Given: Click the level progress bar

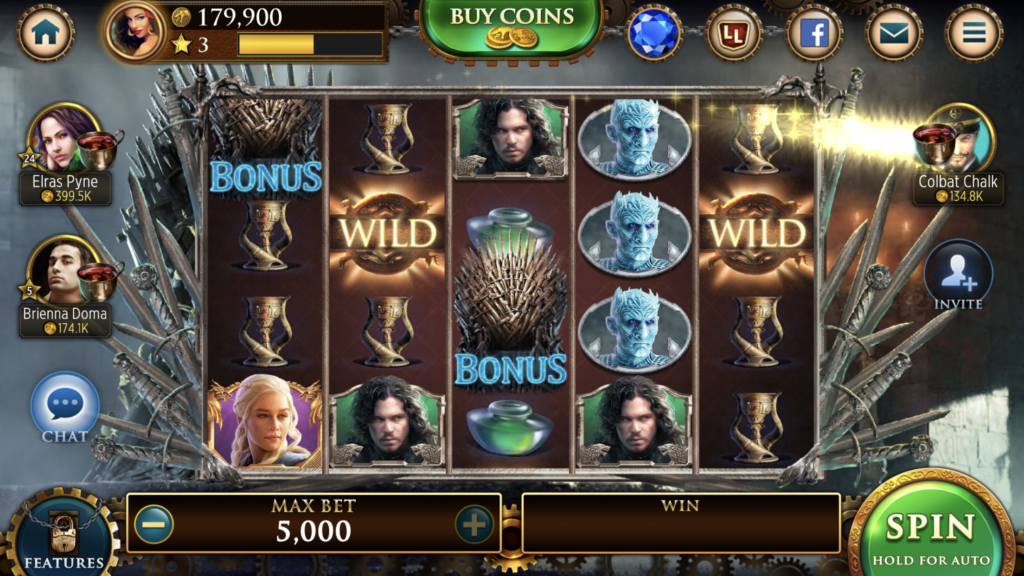Looking at the screenshot, I should coord(310,45).
